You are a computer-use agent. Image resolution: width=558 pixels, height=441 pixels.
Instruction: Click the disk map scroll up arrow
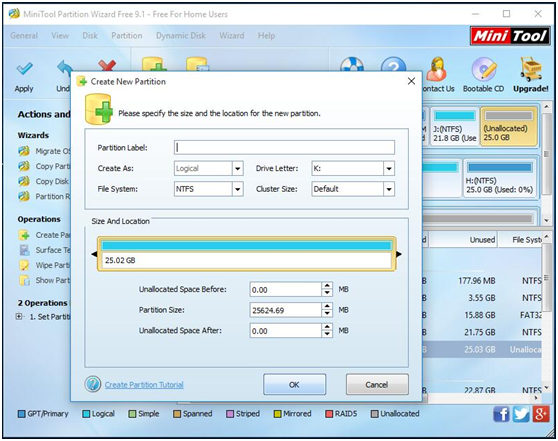tap(546, 106)
